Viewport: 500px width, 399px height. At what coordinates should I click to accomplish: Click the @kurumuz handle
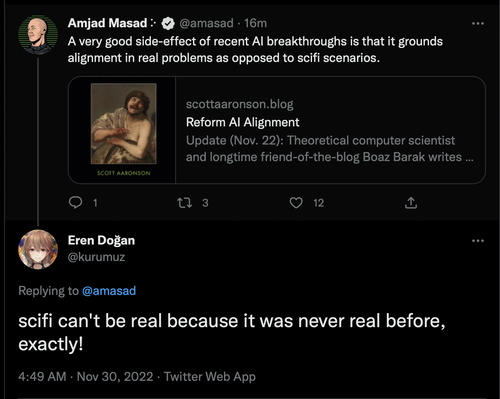(x=96, y=257)
